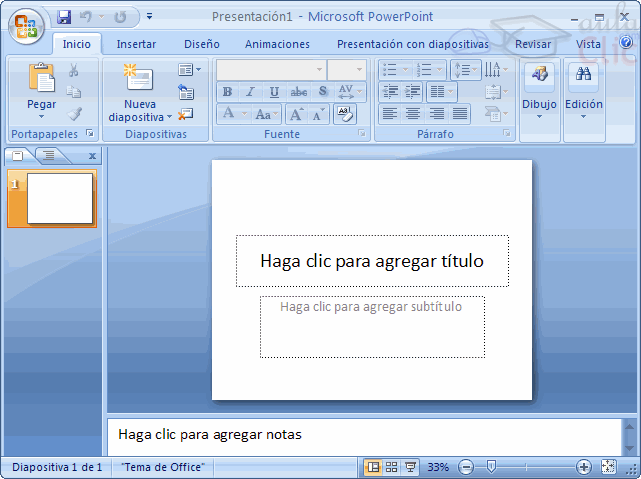Decrease font size with the small A icon
The height and width of the screenshot is (479, 641).
tap(318, 114)
